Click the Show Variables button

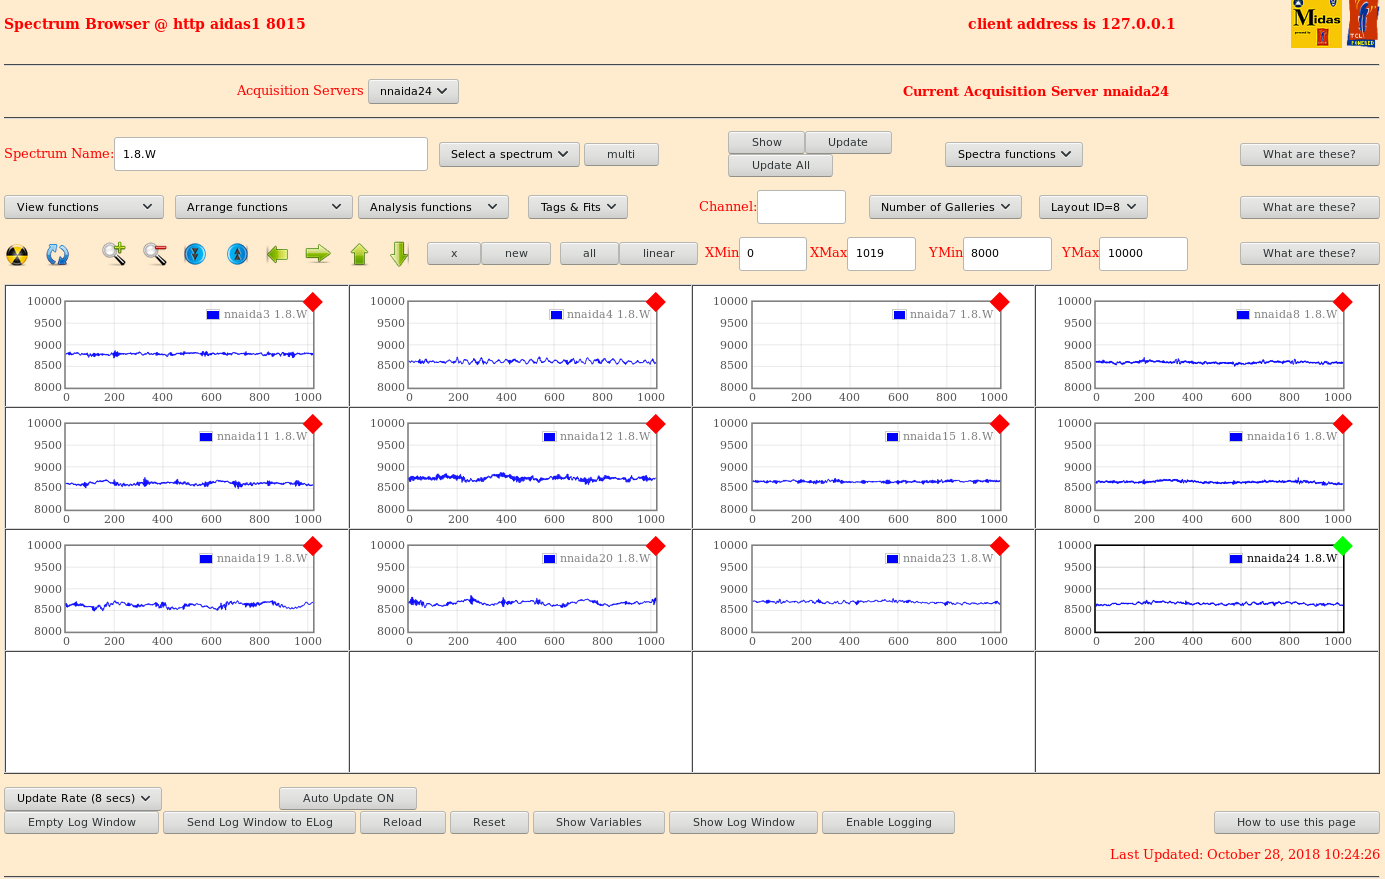click(x=599, y=822)
